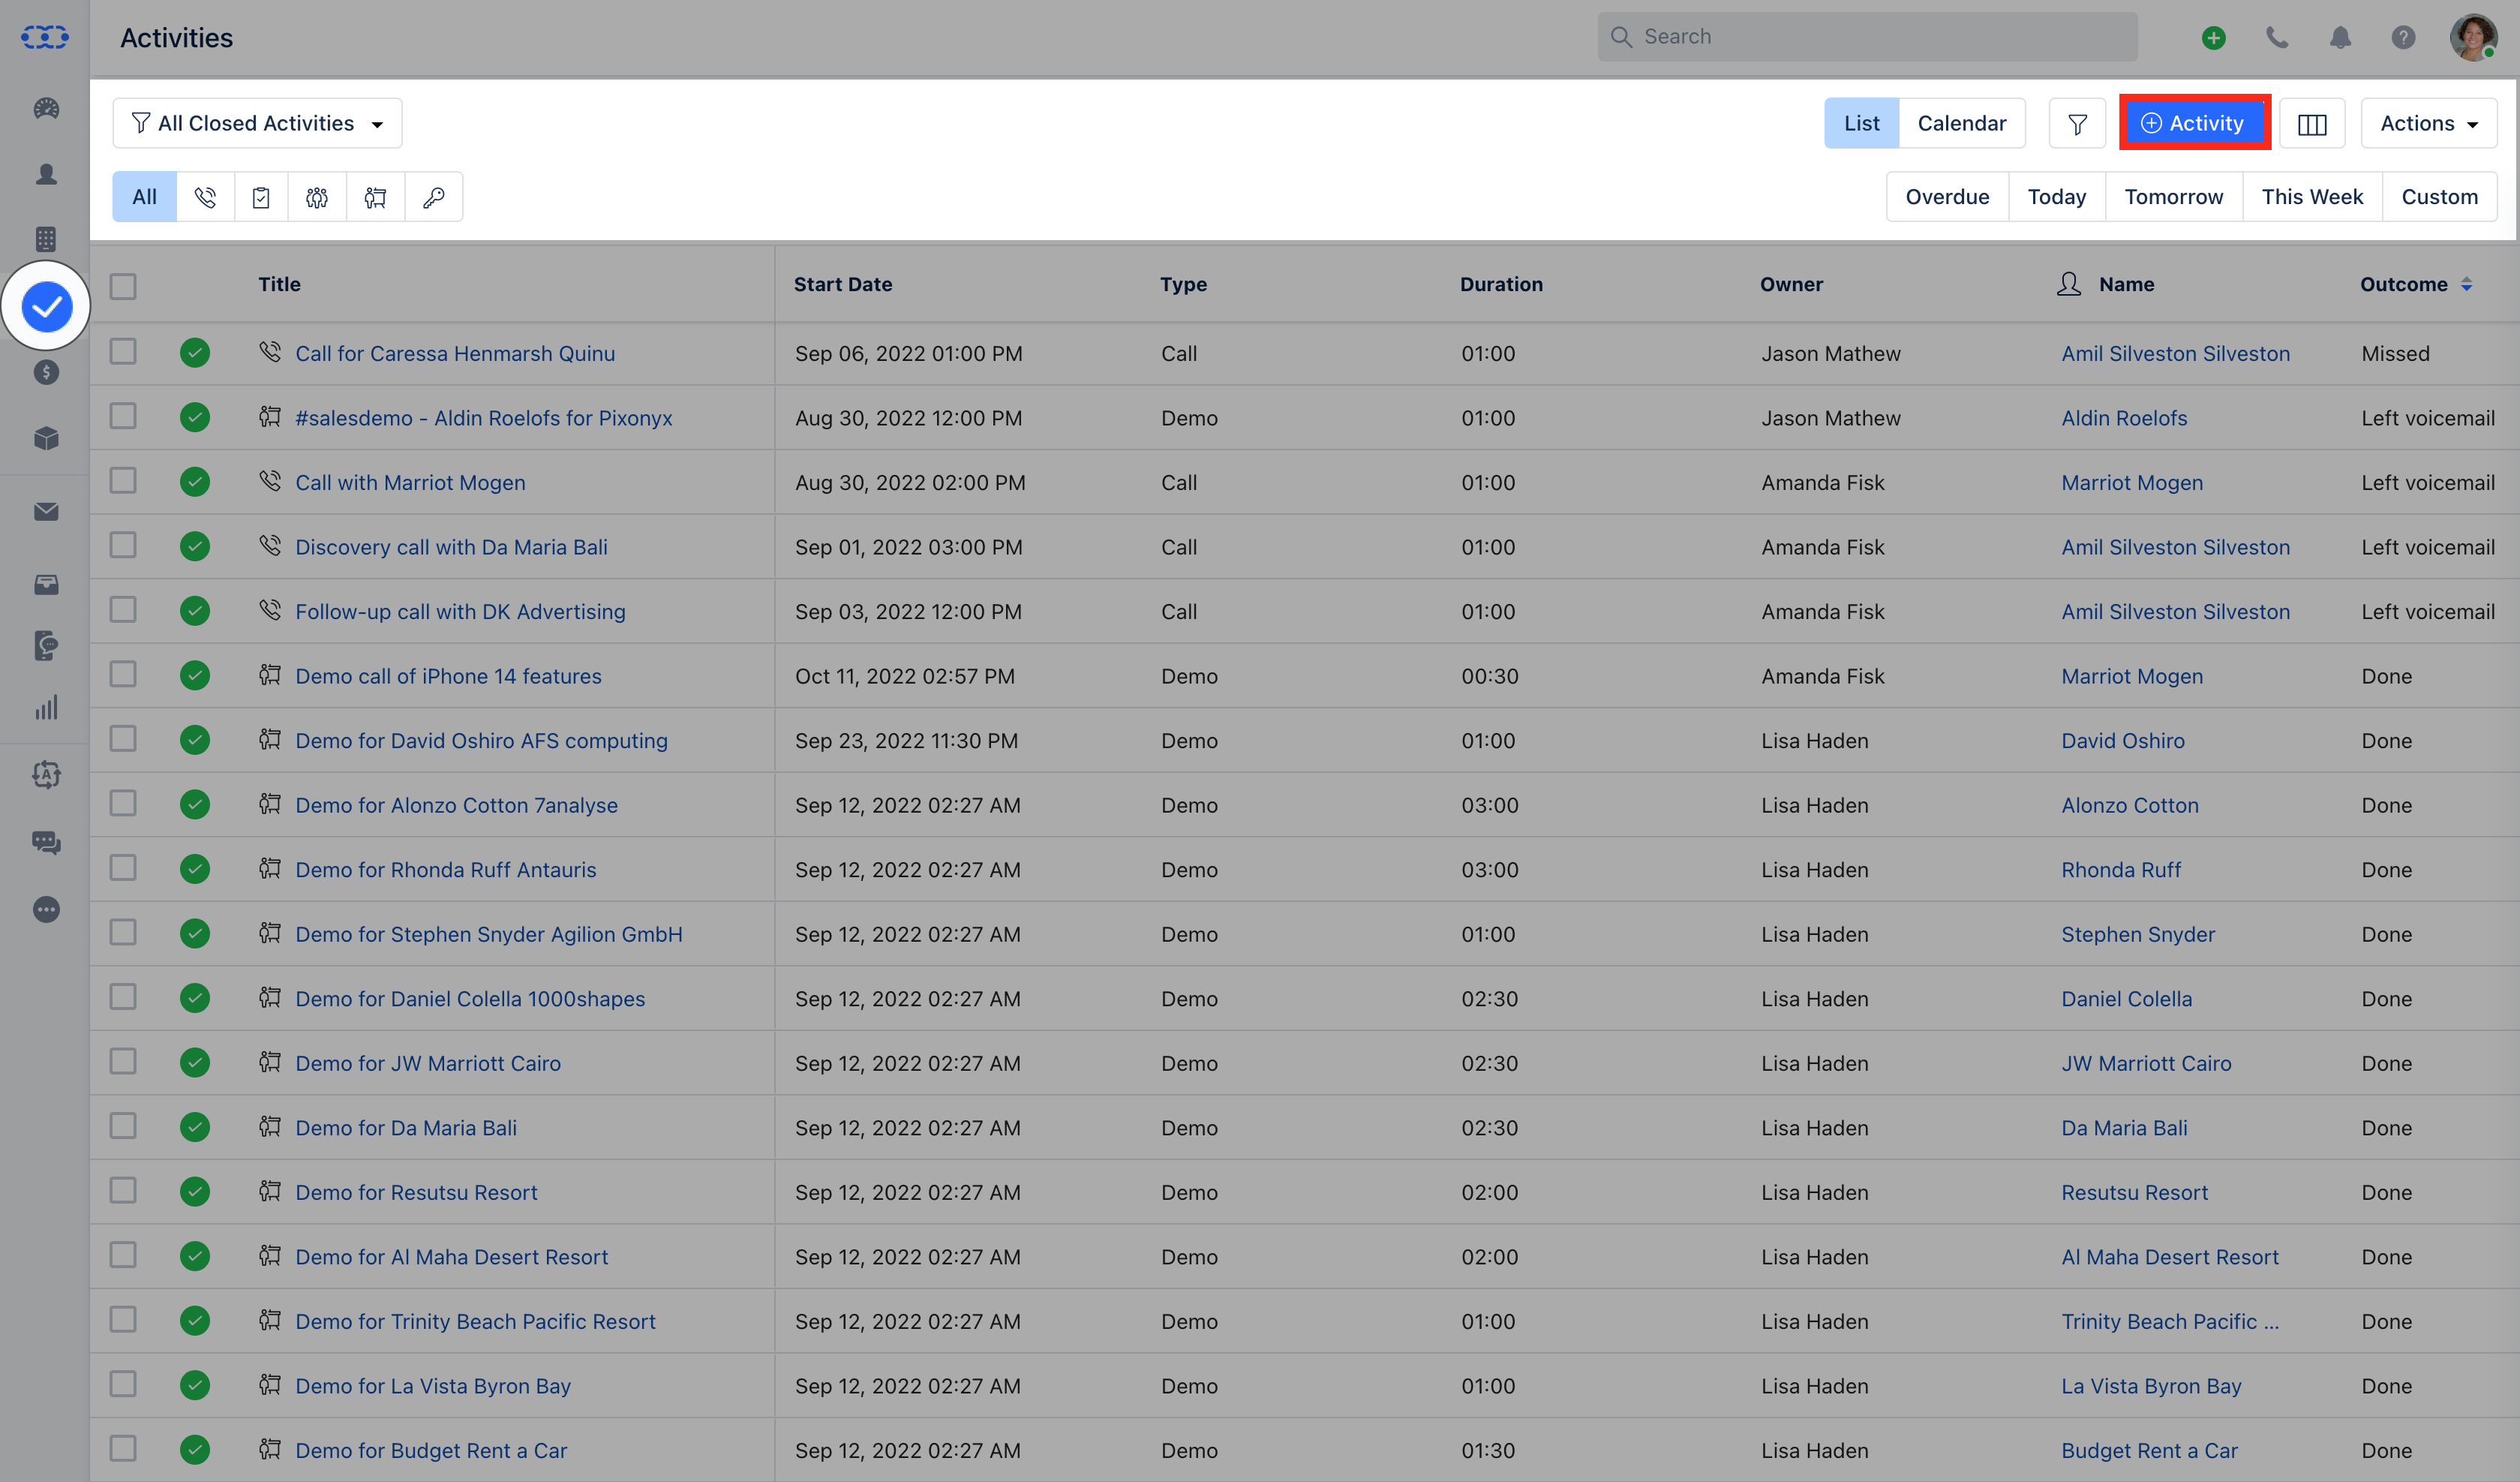This screenshot has height=1482, width=2520.
Task: Switch to Calendar view
Action: click(x=1961, y=123)
